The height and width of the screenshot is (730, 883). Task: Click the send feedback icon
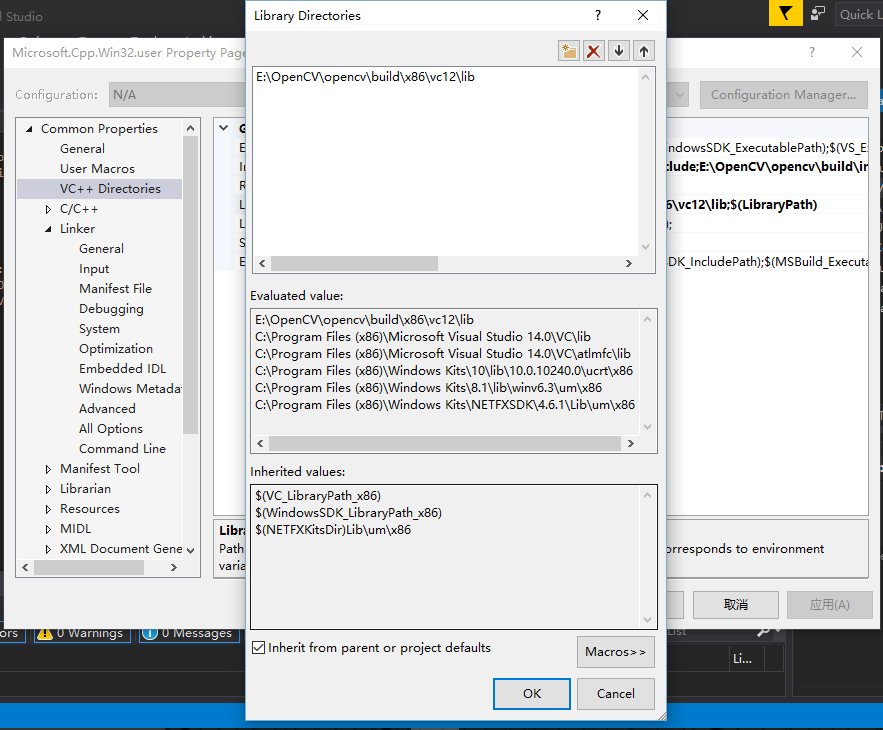818,13
